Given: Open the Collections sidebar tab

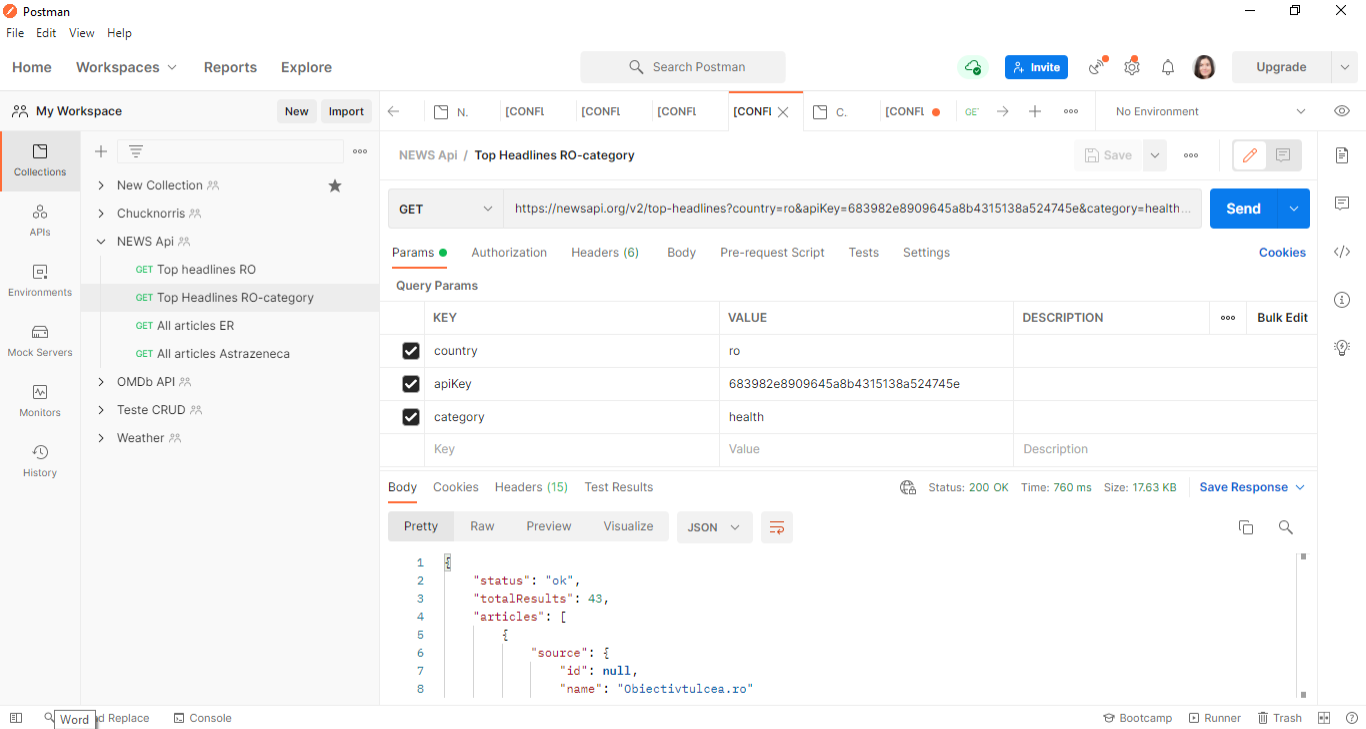Looking at the screenshot, I should click(40, 160).
